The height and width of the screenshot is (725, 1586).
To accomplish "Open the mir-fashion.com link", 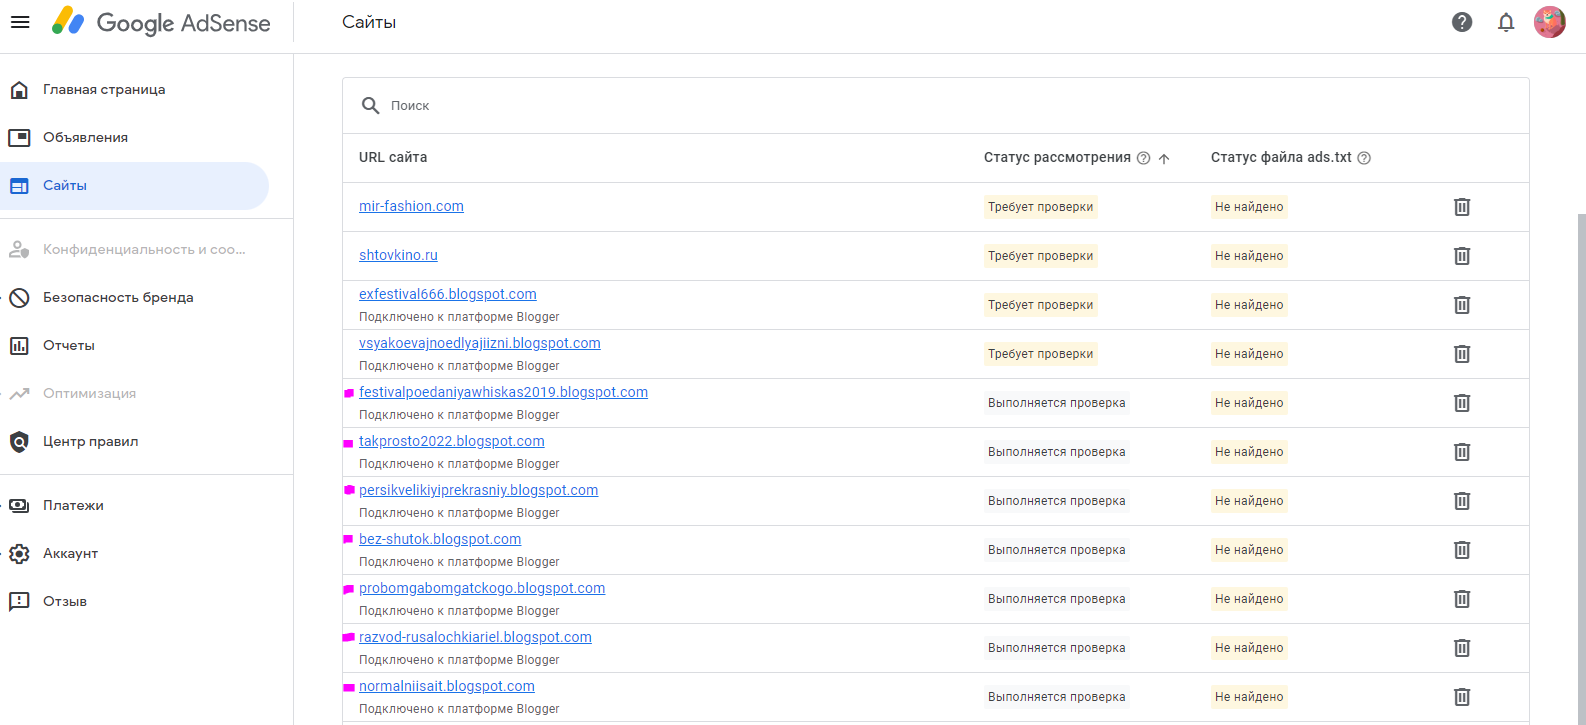I will (x=411, y=206).
